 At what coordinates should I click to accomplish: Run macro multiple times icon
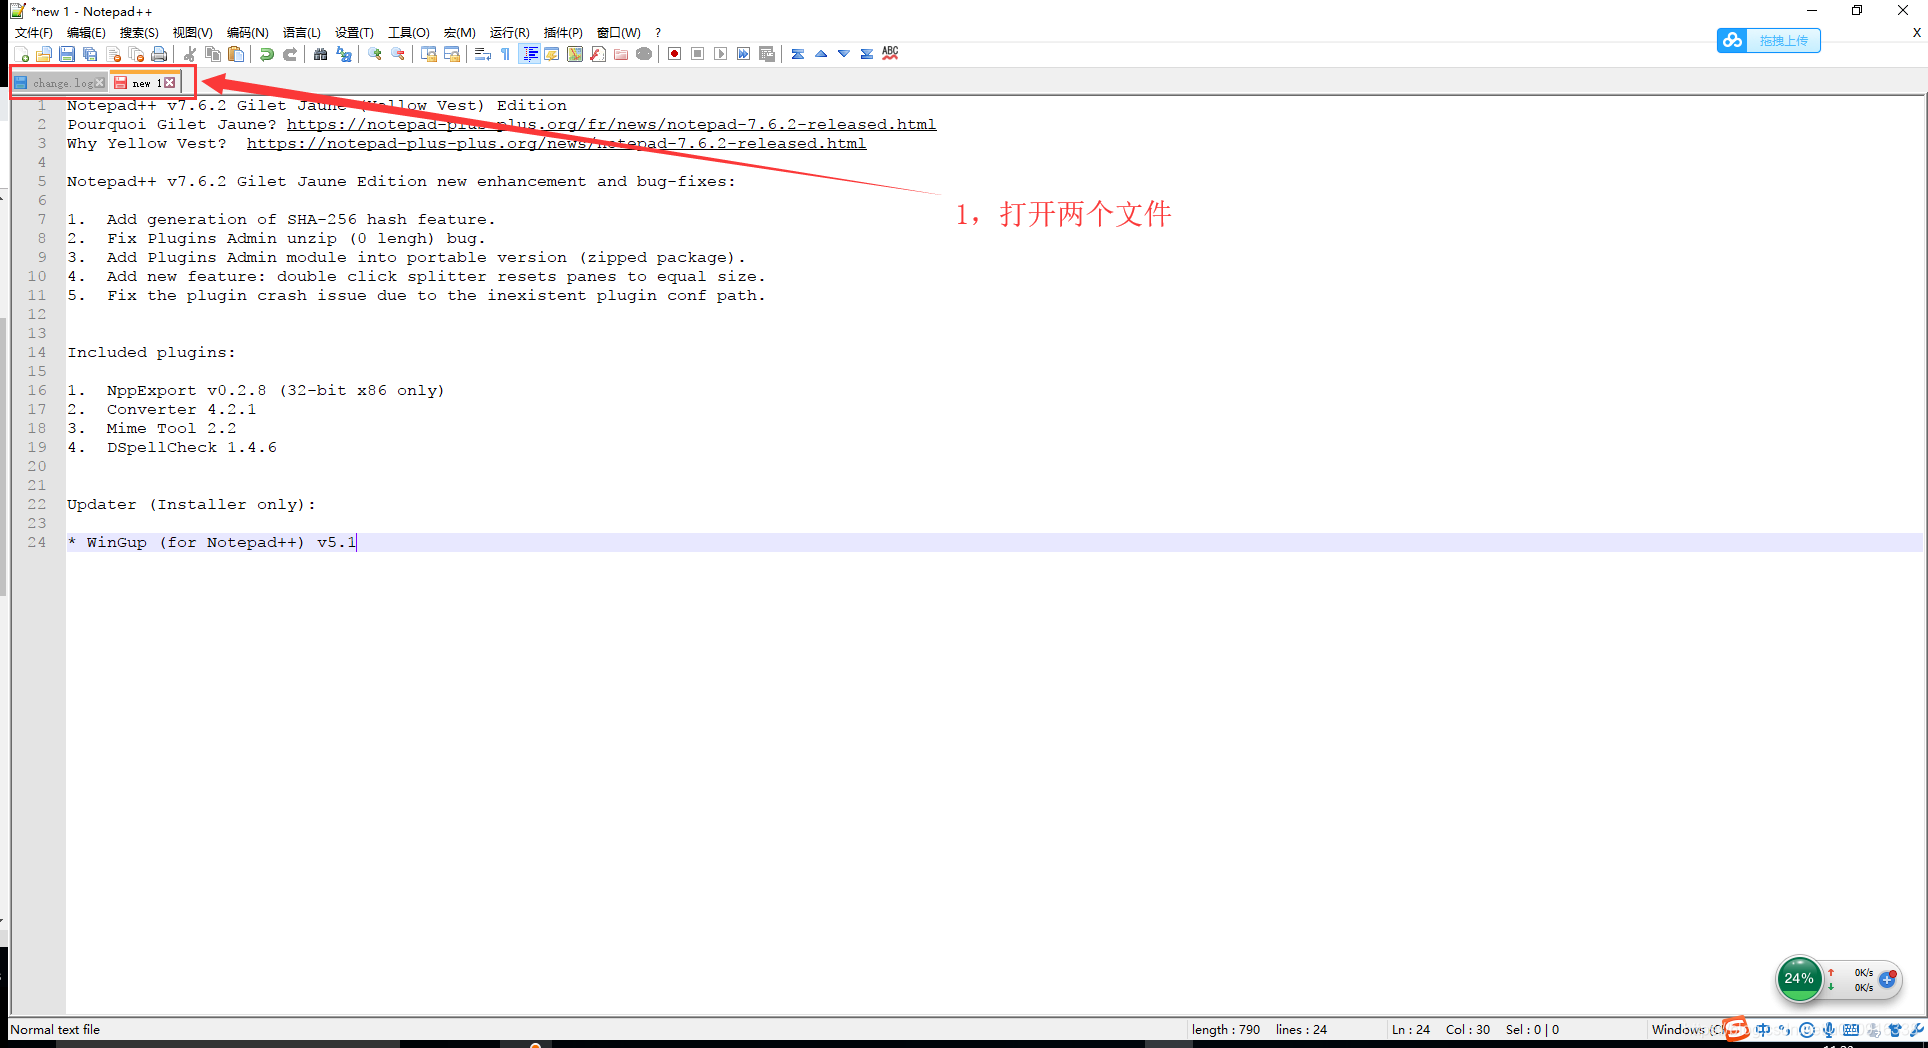[x=744, y=54]
